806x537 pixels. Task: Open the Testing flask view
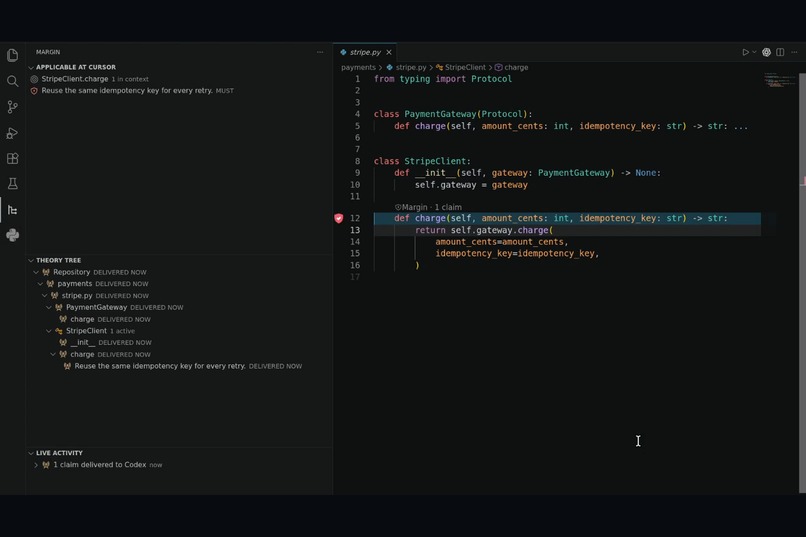coord(12,183)
